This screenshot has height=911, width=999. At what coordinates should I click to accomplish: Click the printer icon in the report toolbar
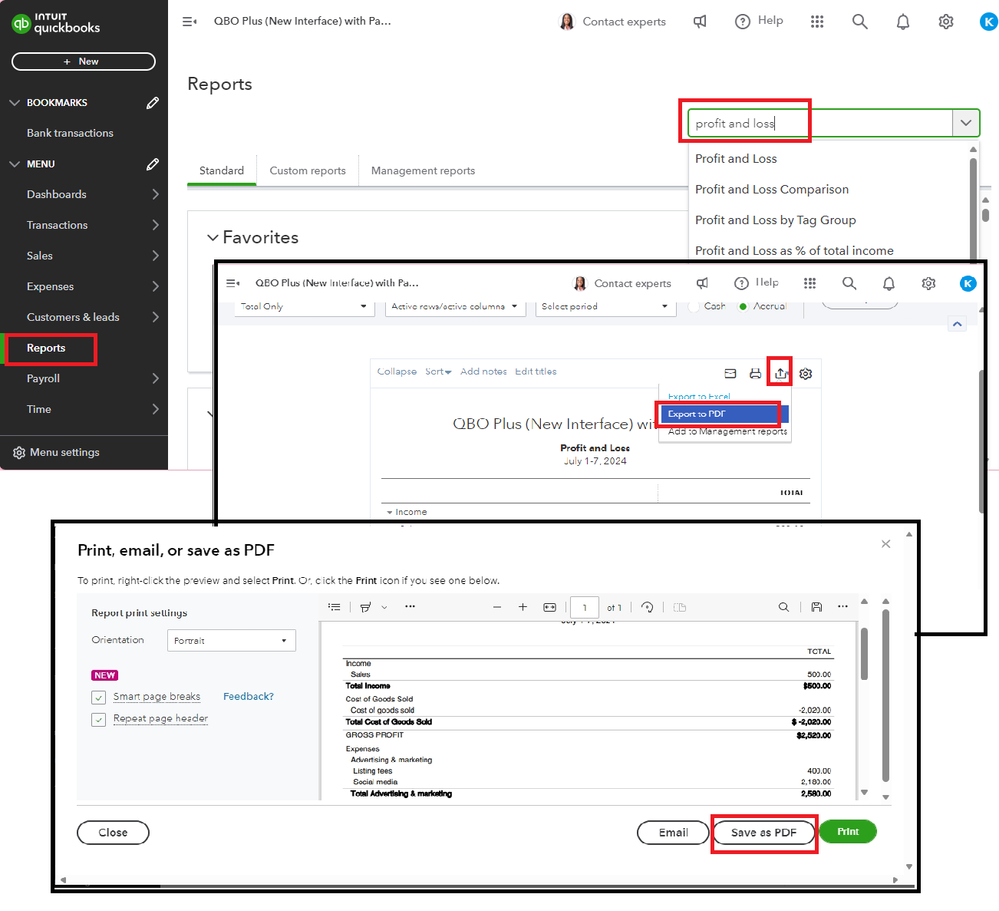(x=755, y=373)
